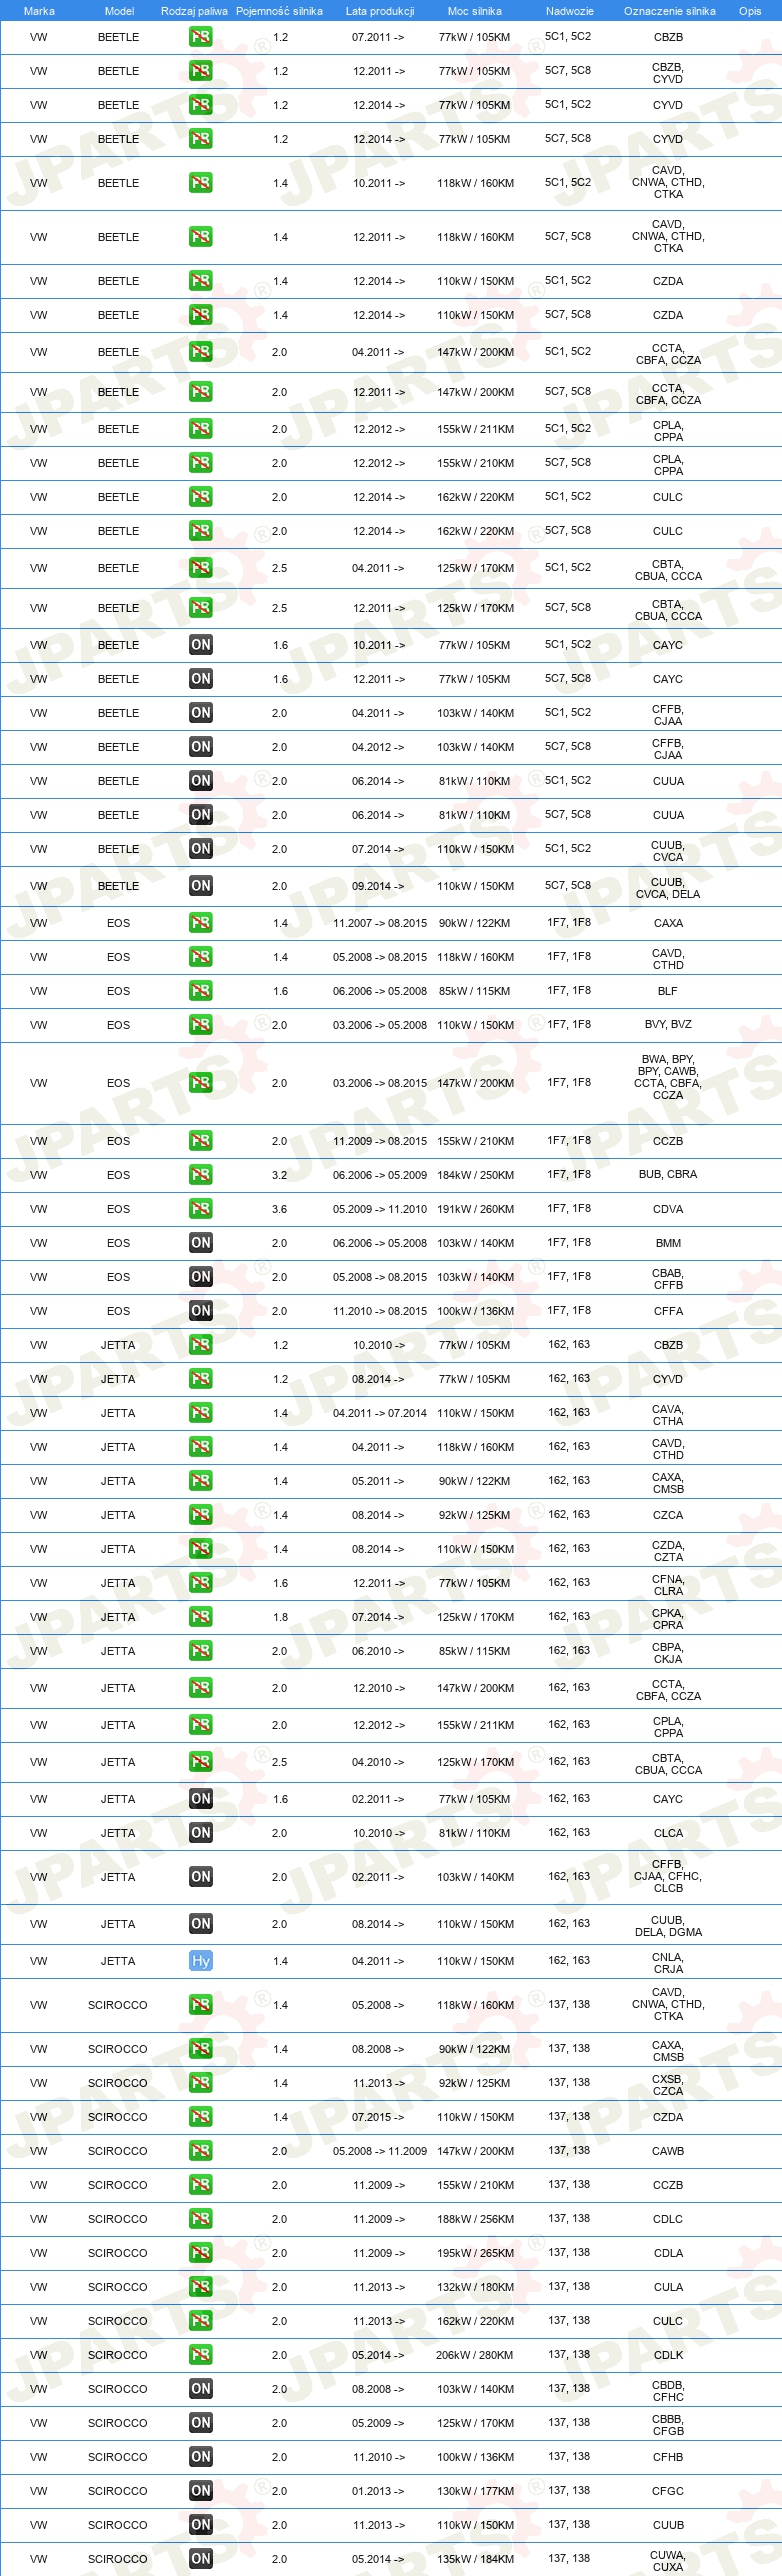782x2576 pixels.
Task: Select petrol icon for EOS 3.2 engine
Action: click(x=201, y=1175)
